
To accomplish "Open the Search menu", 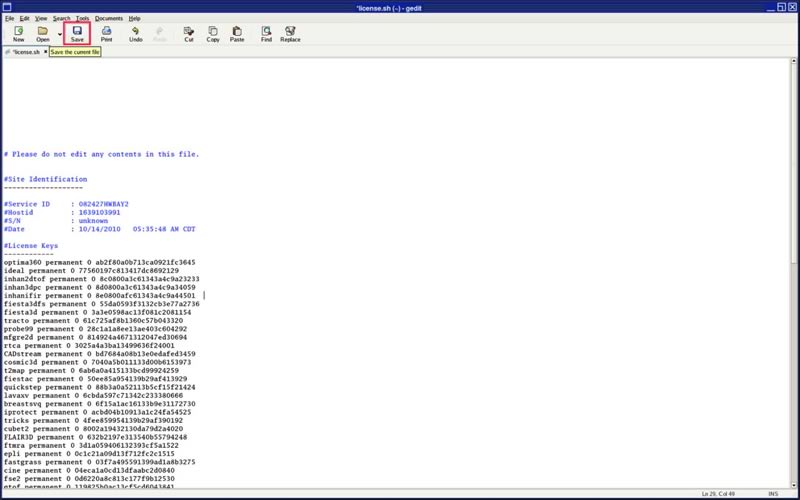I will pos(61,18).
